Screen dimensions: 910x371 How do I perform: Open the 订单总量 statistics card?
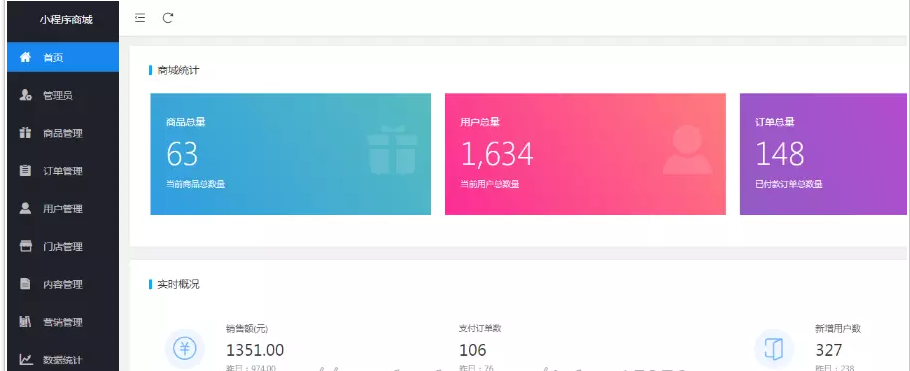point(823,154)
